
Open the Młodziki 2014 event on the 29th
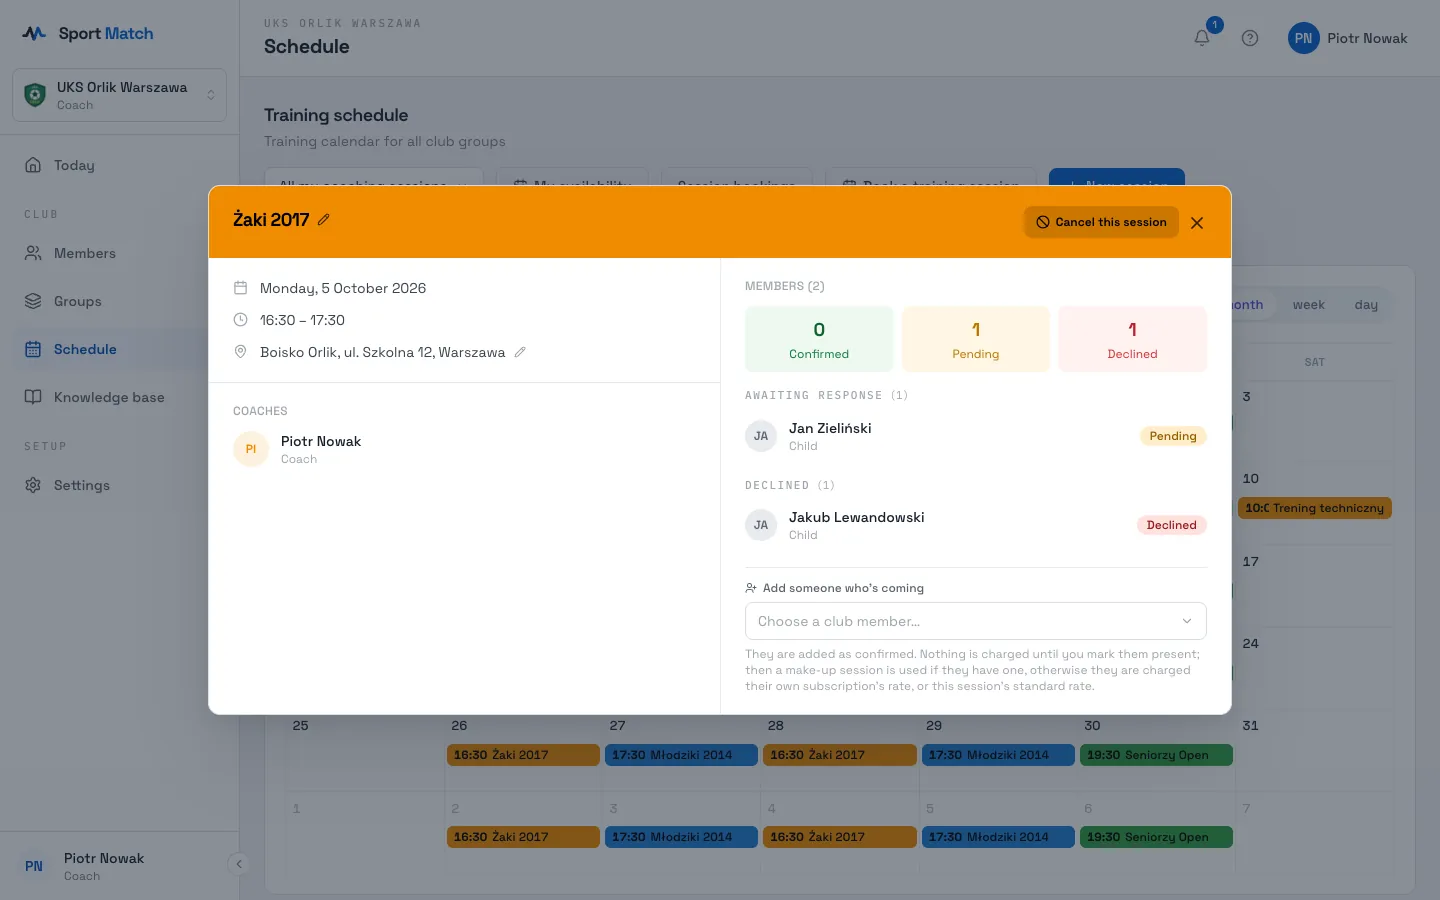[998, 755]
